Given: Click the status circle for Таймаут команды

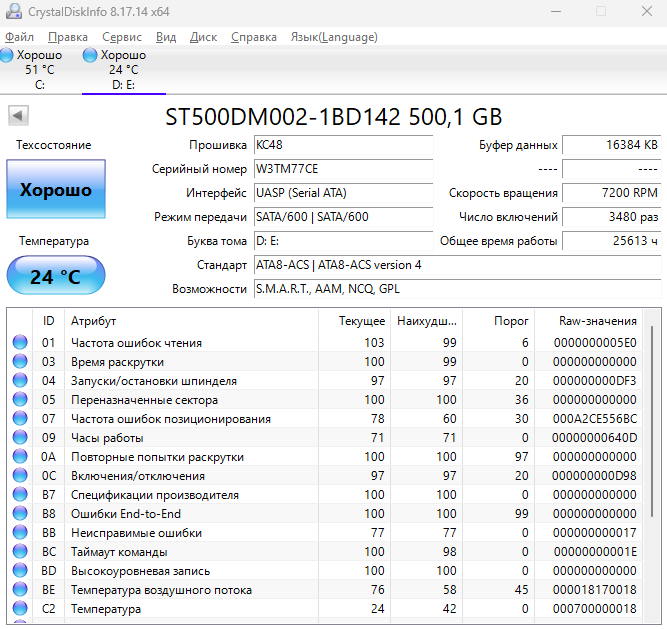Looking at the screenshot, I should point(20,551).
